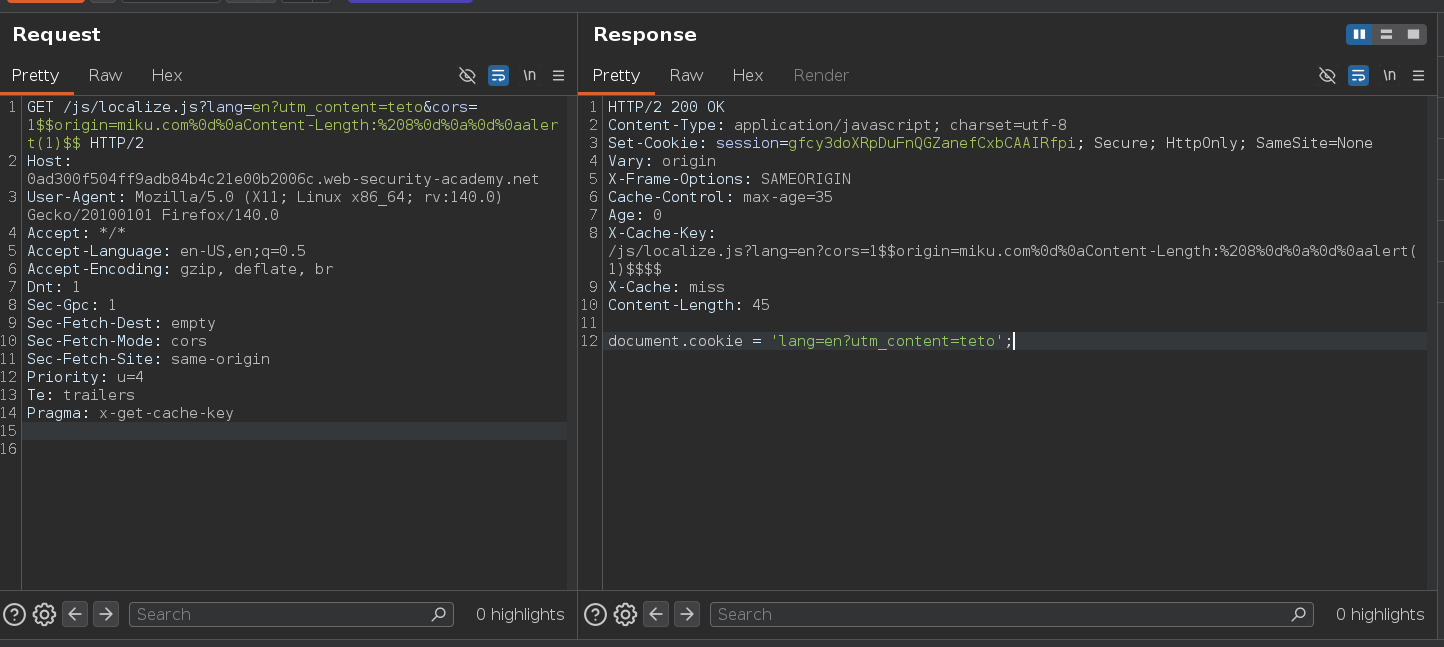Open Response Render tab

coord(821,75)
